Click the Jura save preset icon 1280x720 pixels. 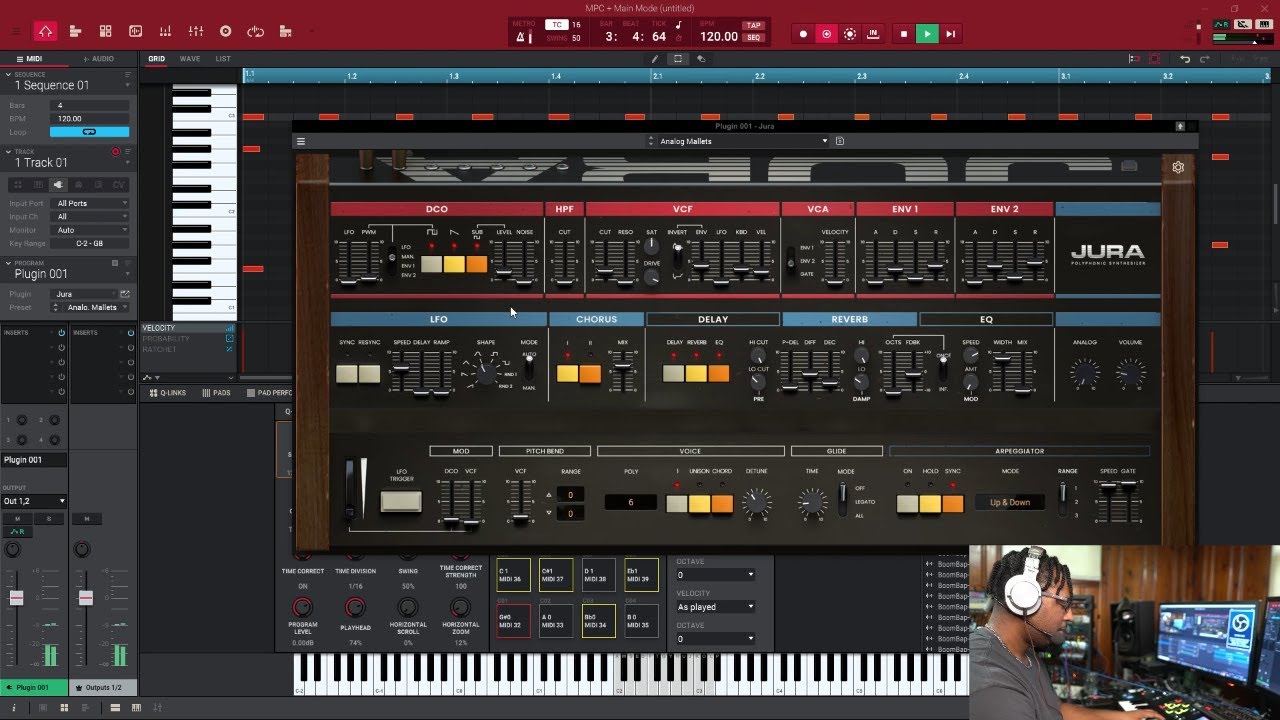point(840,141)
